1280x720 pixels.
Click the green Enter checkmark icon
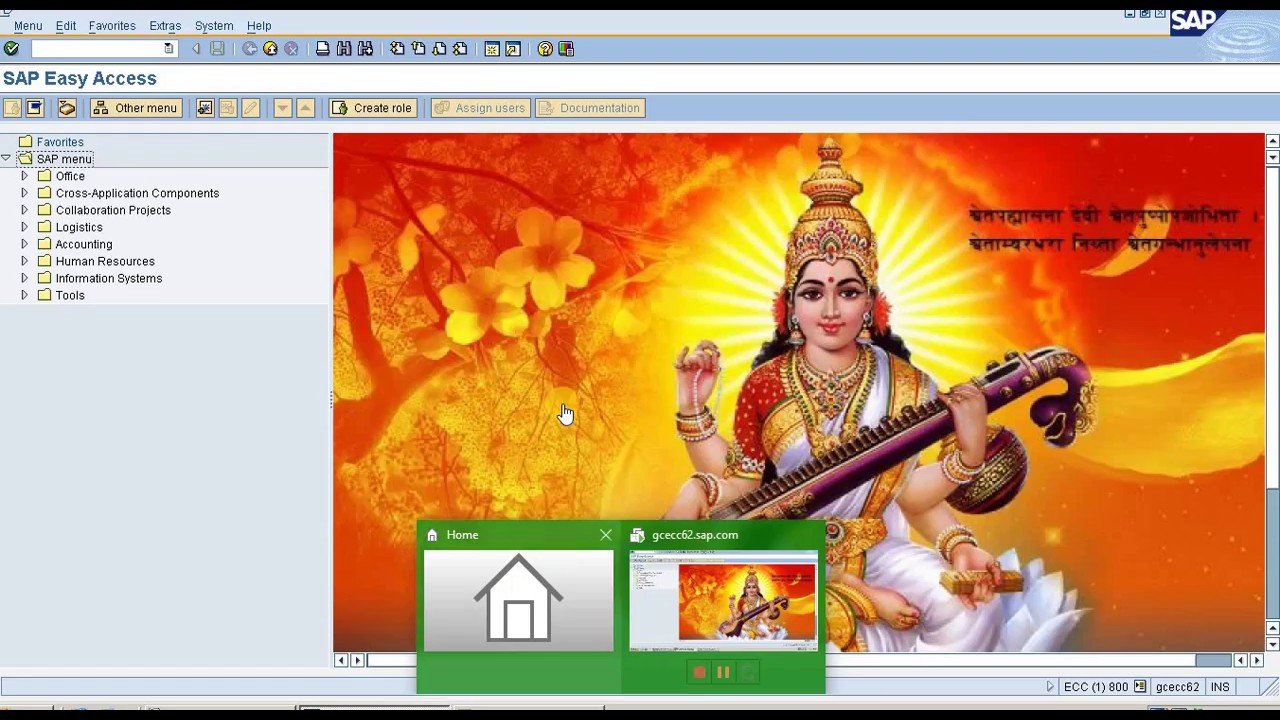tap(11, 49)
